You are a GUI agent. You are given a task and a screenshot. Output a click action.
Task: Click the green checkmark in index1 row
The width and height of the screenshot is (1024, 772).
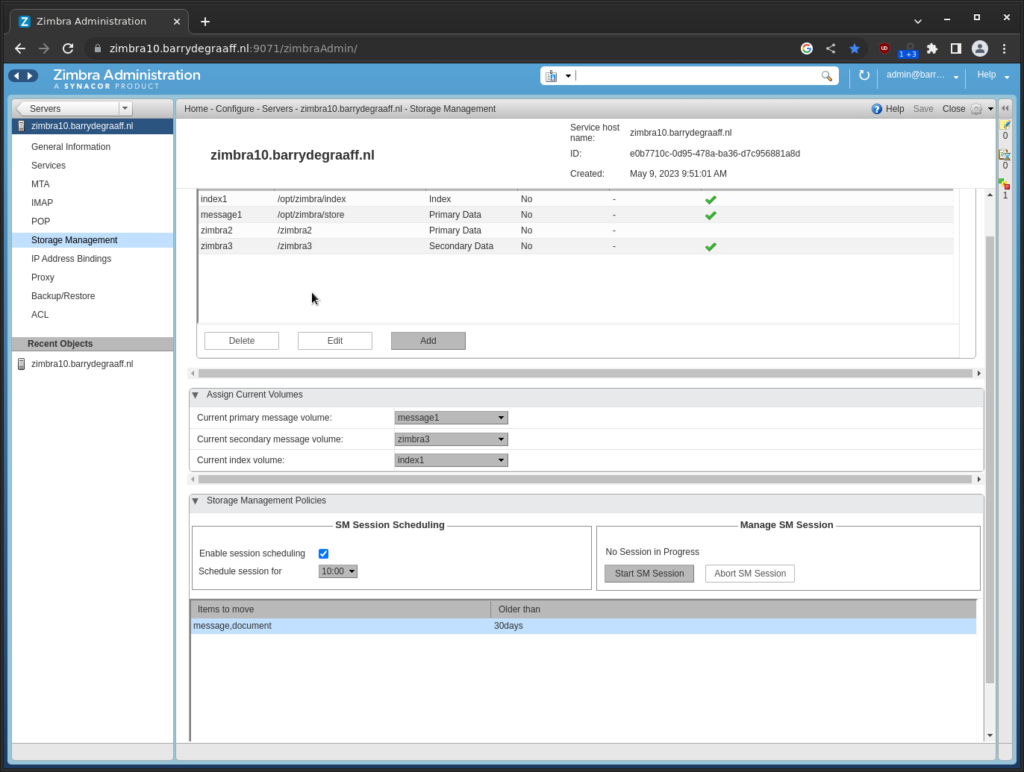(x=711, y=200)
